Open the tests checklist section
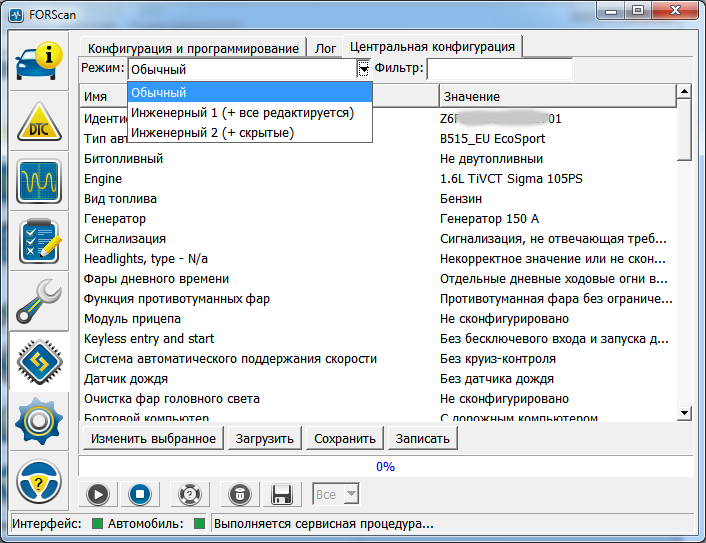The image size is (706, 543). pyautogui.click(x=39, y=241)
